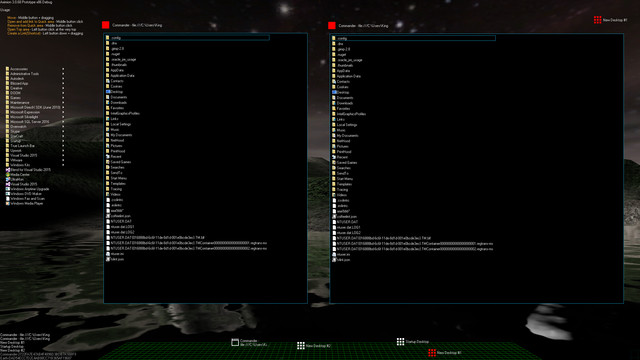Screen dimensions: 640x360
Task: Click the red grid New Desktop #1 icon in bottom dock
Action: coord(432,352)
